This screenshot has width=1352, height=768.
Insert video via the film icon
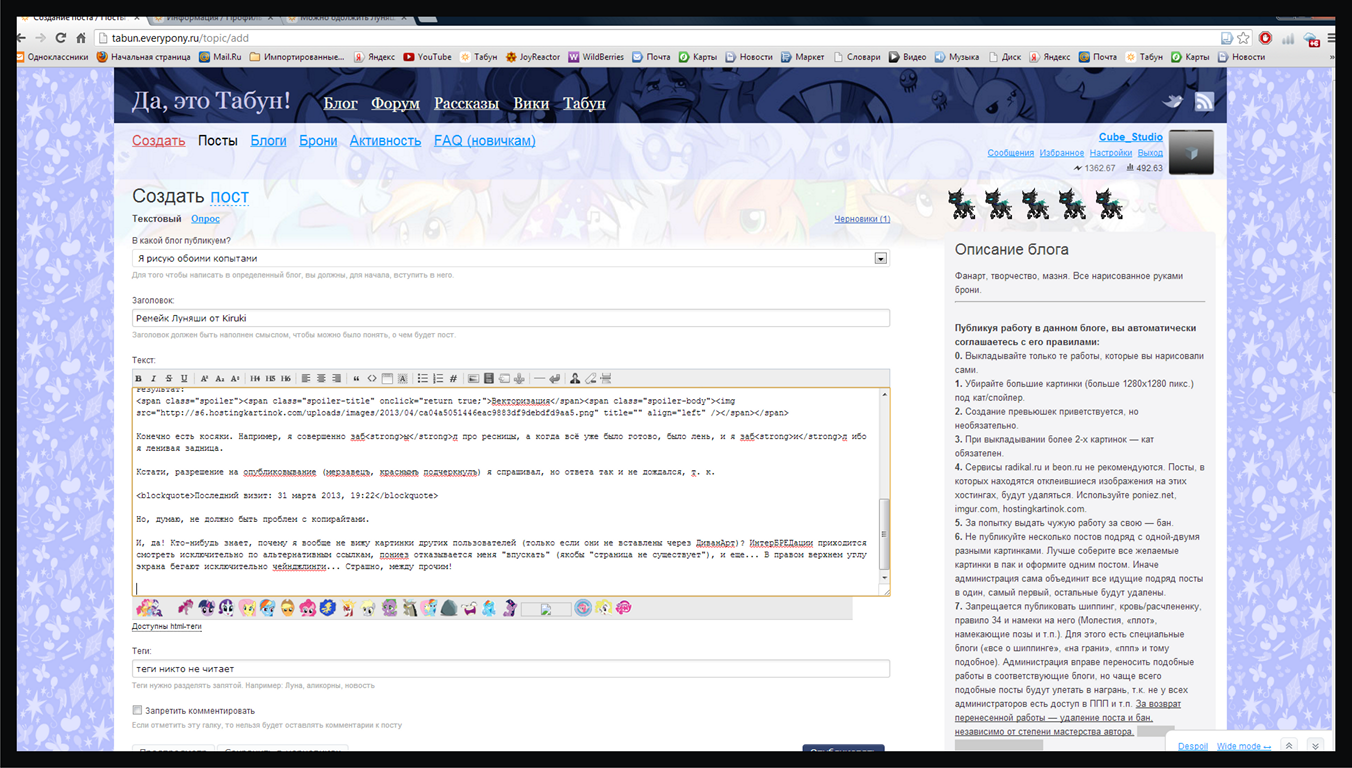point(488,378)
